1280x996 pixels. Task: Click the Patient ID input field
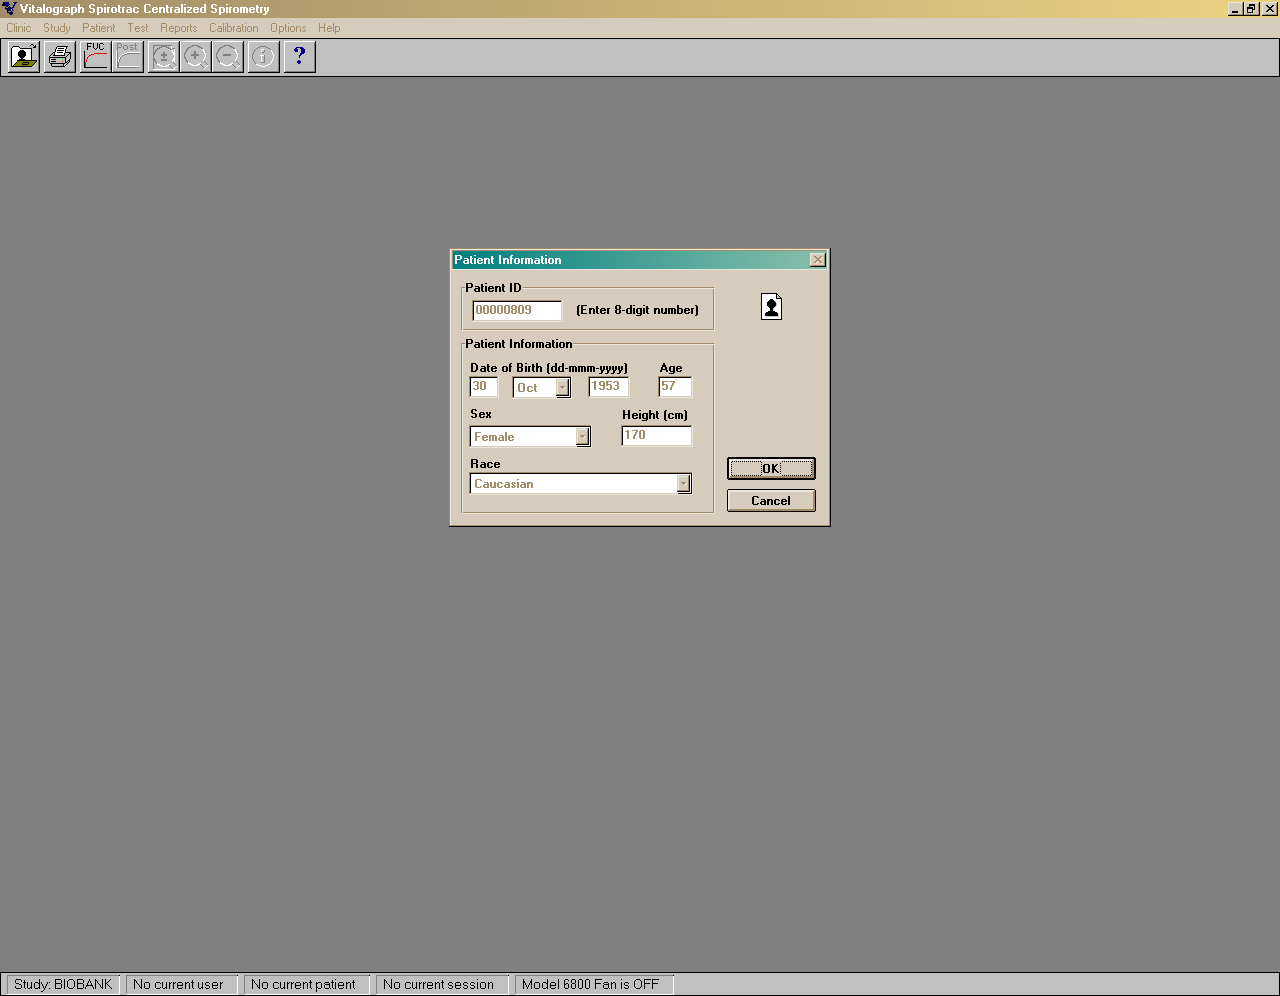click(517, 311)
